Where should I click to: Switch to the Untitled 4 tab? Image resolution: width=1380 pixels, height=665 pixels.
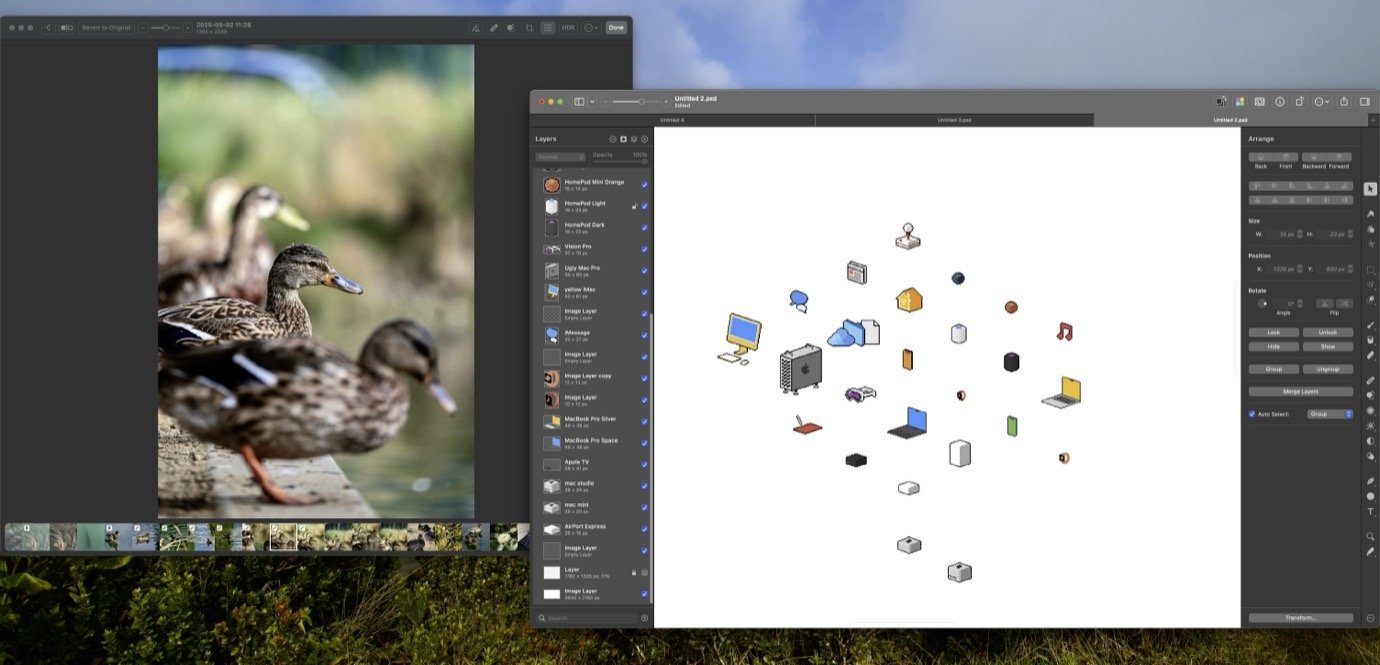672,120
